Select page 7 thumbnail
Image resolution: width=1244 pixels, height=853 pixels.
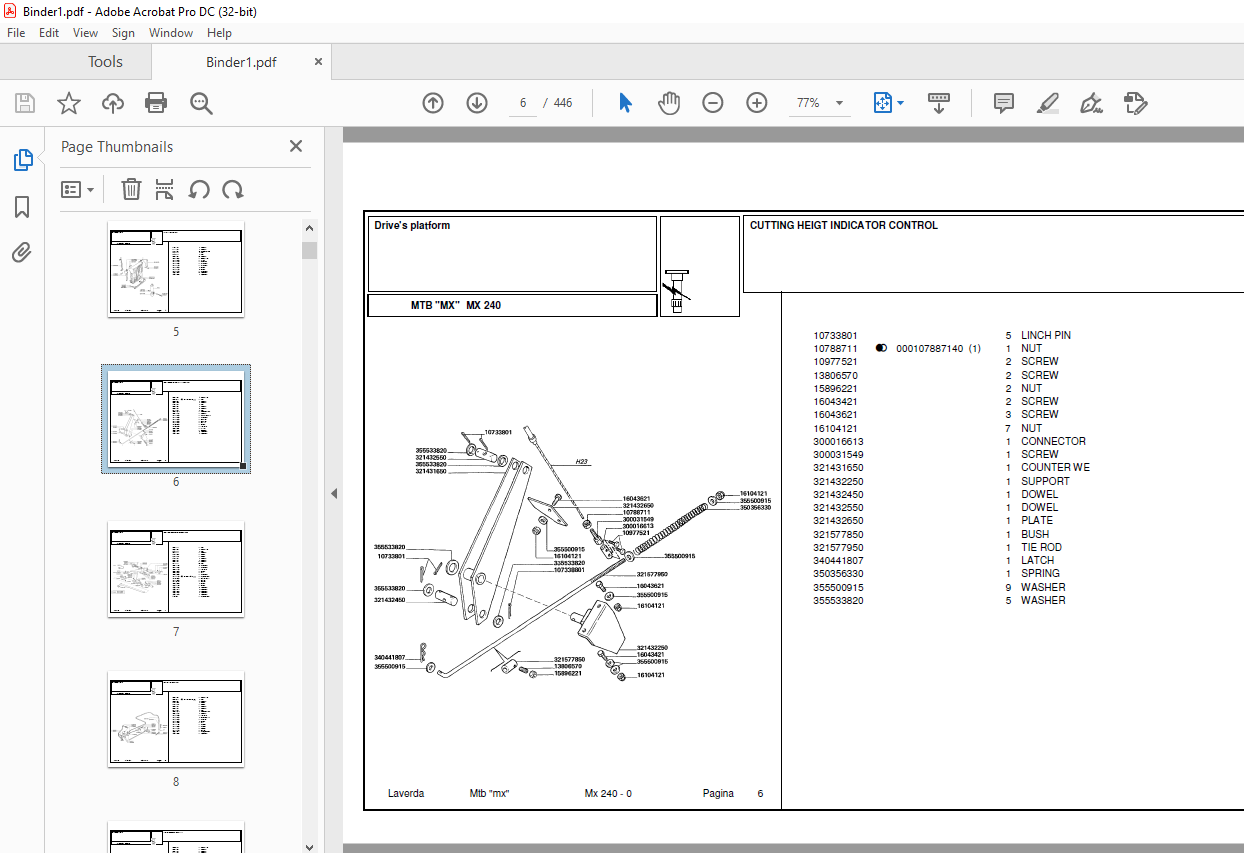(x=176, y=569)
